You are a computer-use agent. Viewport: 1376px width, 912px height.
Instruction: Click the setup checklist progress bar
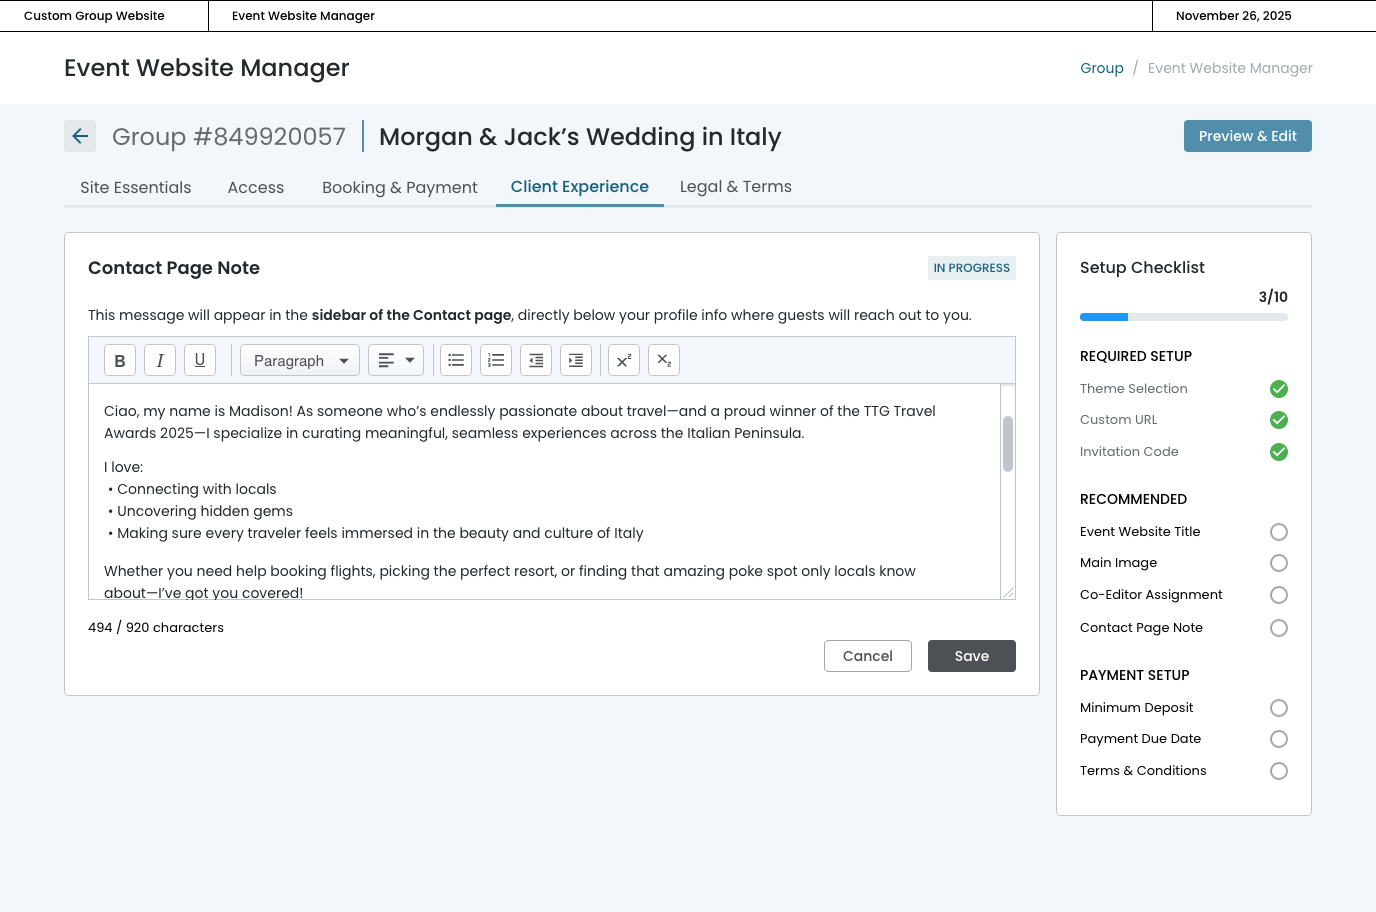pyautogui.click(x=1183, y=317)
